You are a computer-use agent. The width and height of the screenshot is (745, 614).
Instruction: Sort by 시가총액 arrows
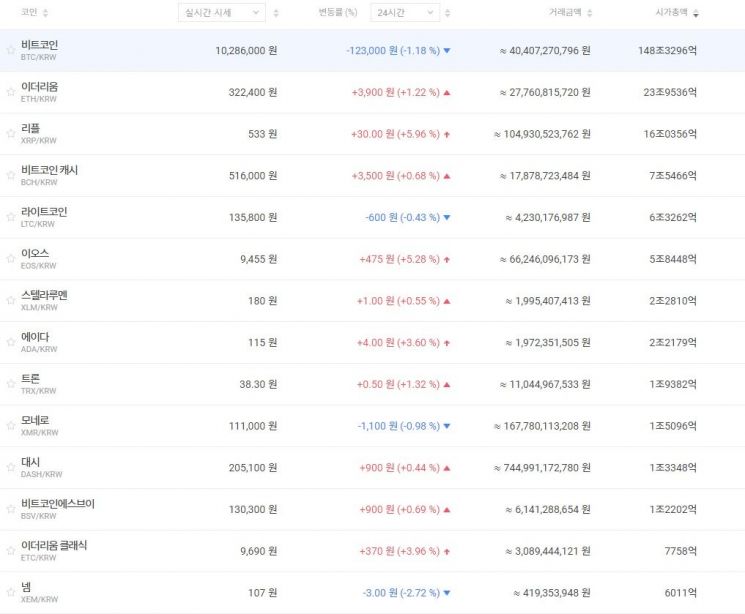tap(696, 13)
